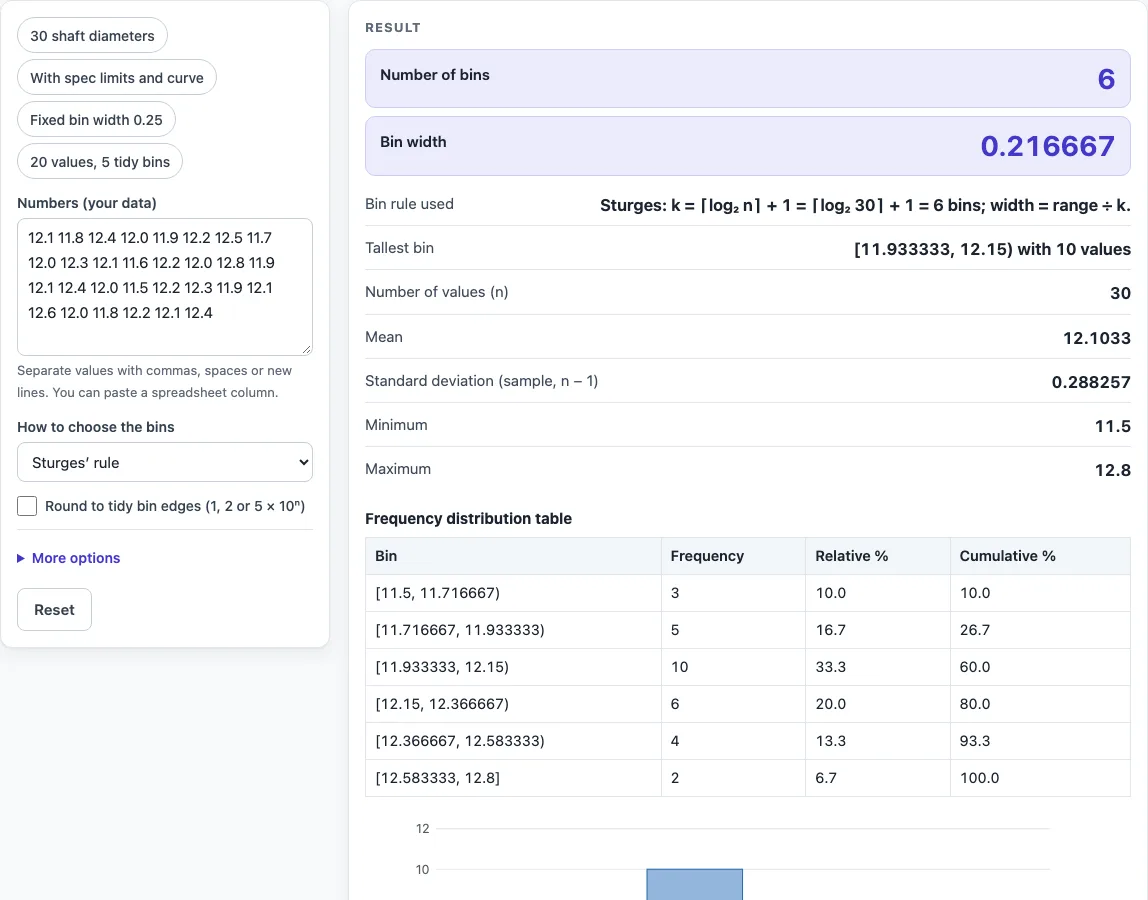Expand the "More options" section

pyautogui.click(x=69, y=558)
